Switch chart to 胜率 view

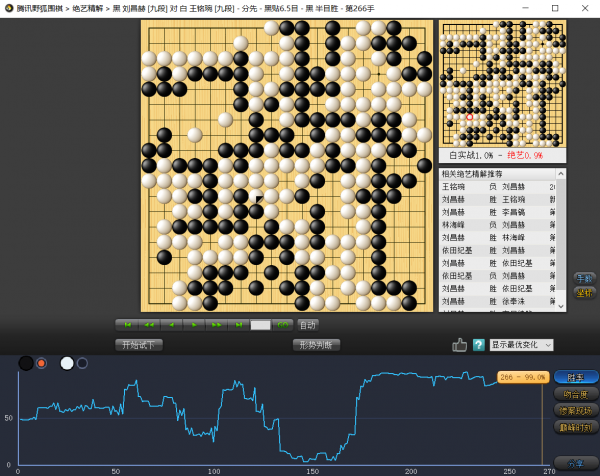(x=576, y=377)
